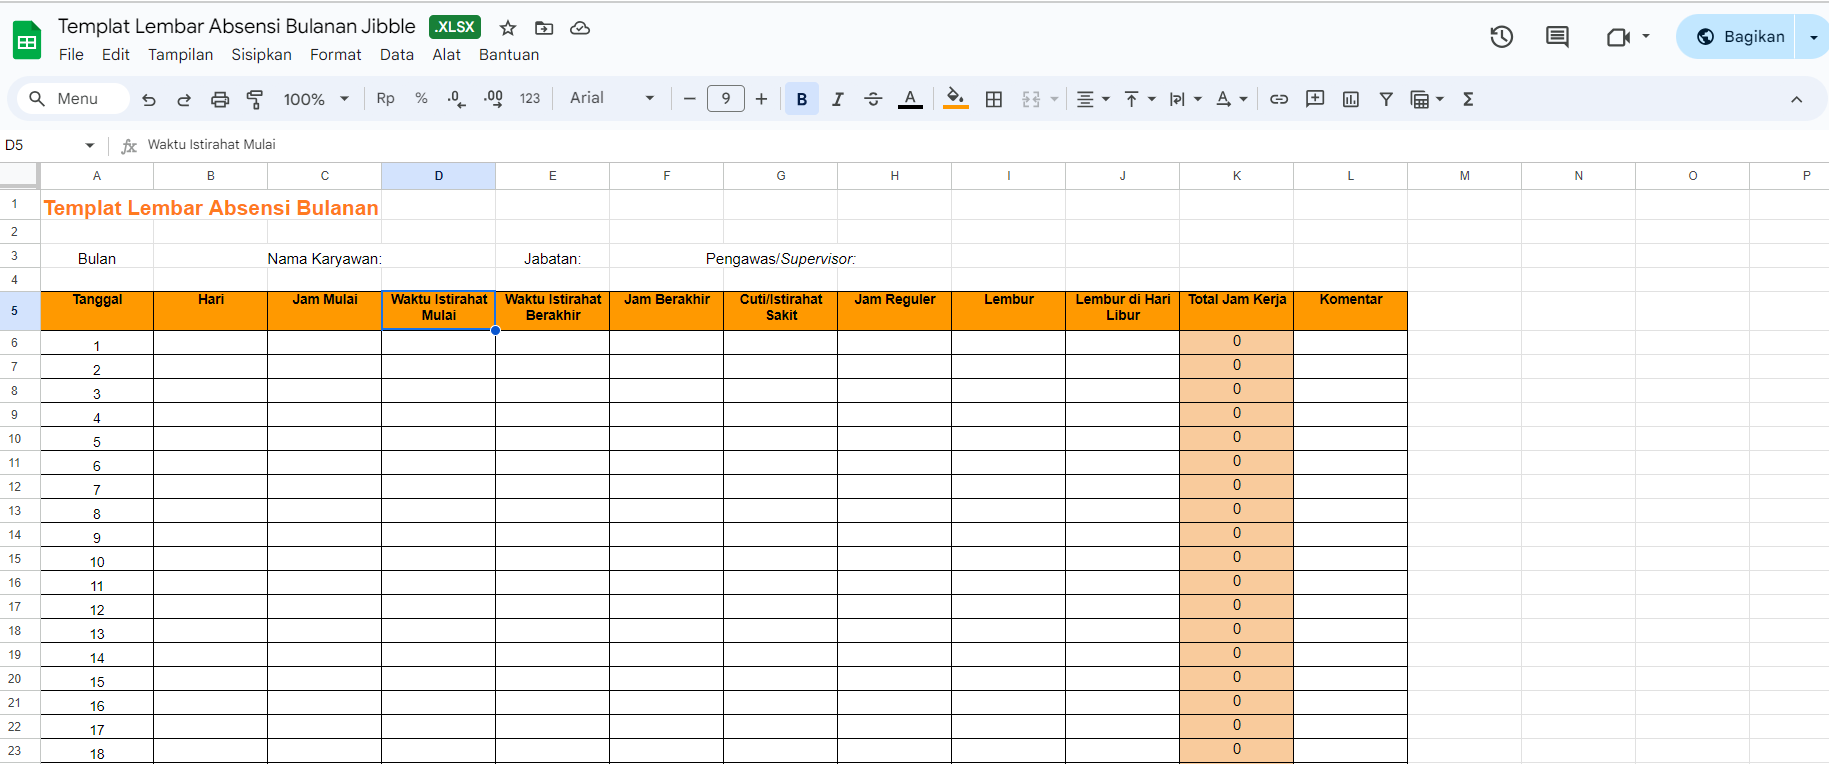The width and height of the screenshot is (1829, 764).
Task: Decrease font size minus button
Action: (689, 99)
